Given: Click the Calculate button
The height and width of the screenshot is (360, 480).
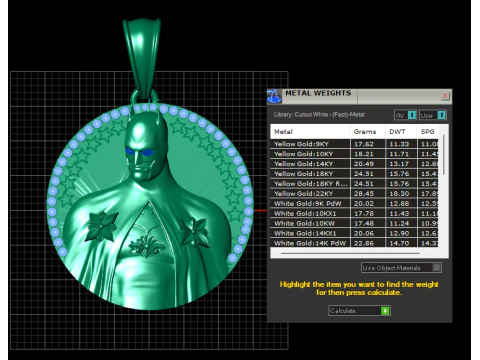Looking at the screenshot, I should coord(359,311).
